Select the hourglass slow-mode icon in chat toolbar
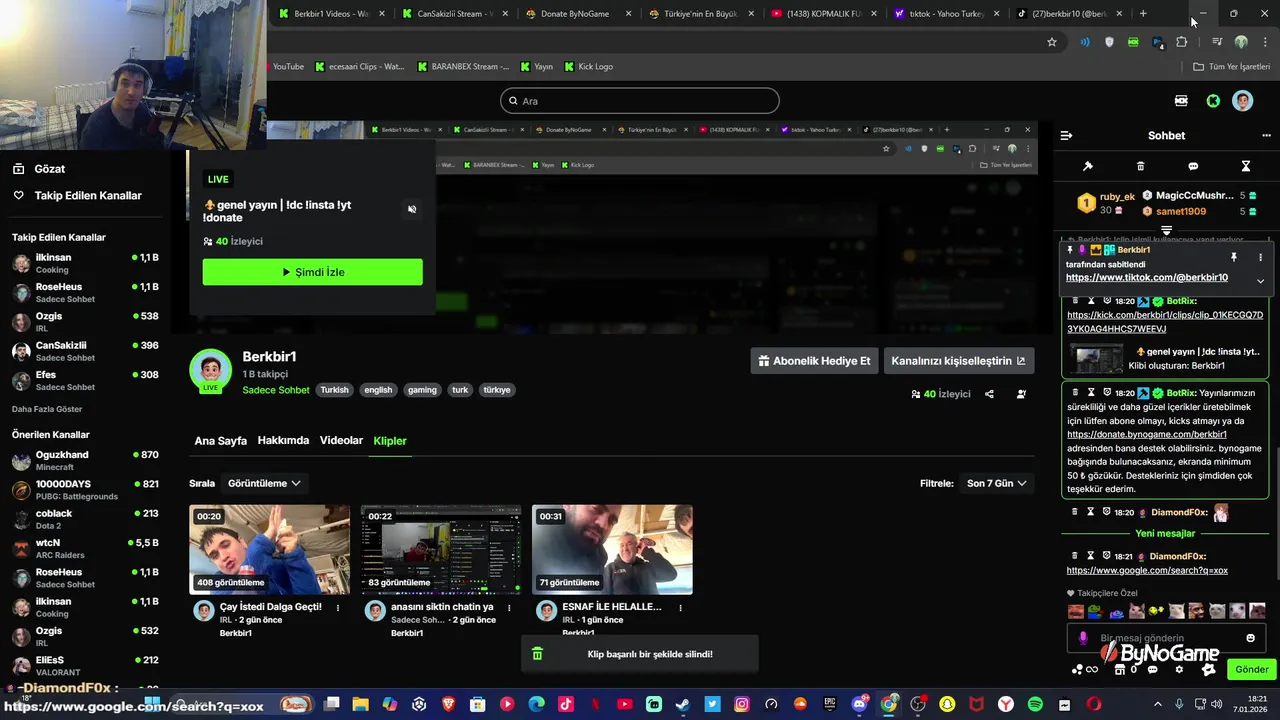This screenshot has height=720, width=1280. (1246, 166)
